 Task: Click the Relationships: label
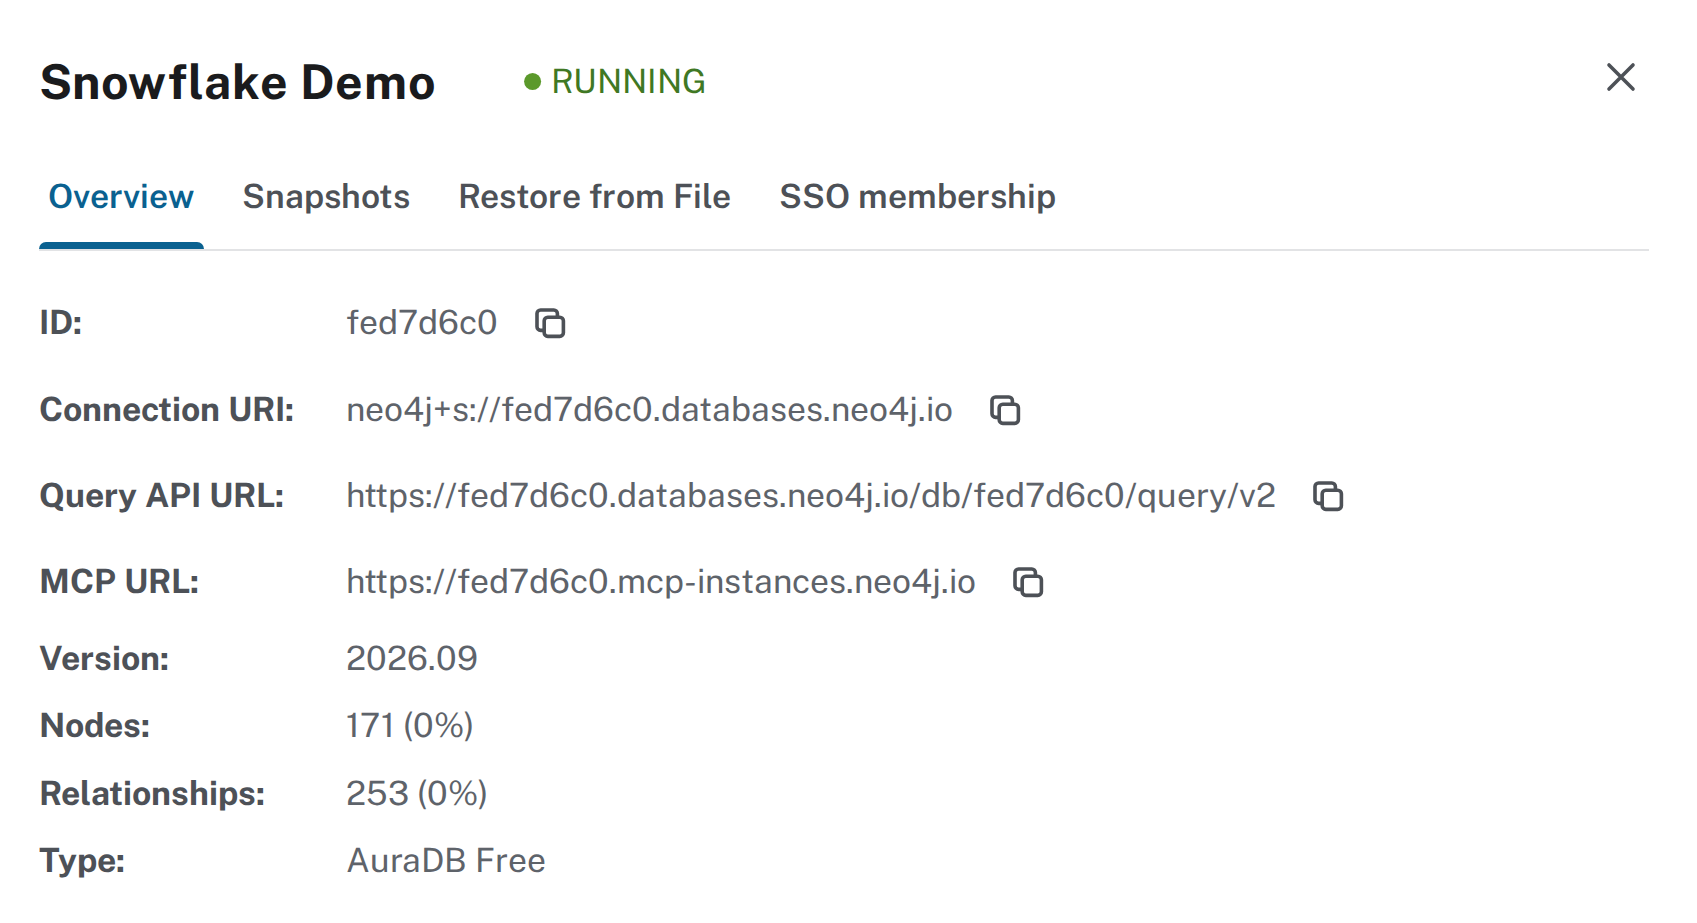[x=152, y=793]
